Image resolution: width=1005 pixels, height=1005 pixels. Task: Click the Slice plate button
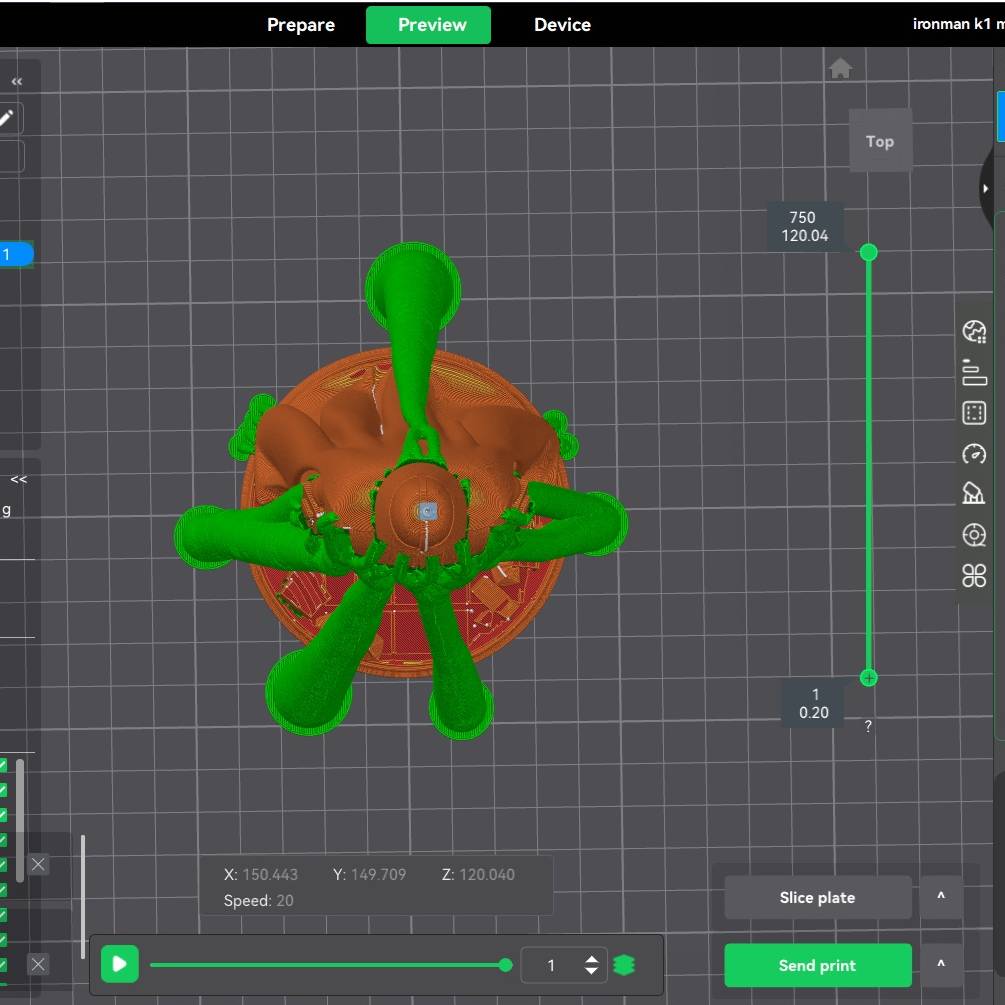(817, 897)
